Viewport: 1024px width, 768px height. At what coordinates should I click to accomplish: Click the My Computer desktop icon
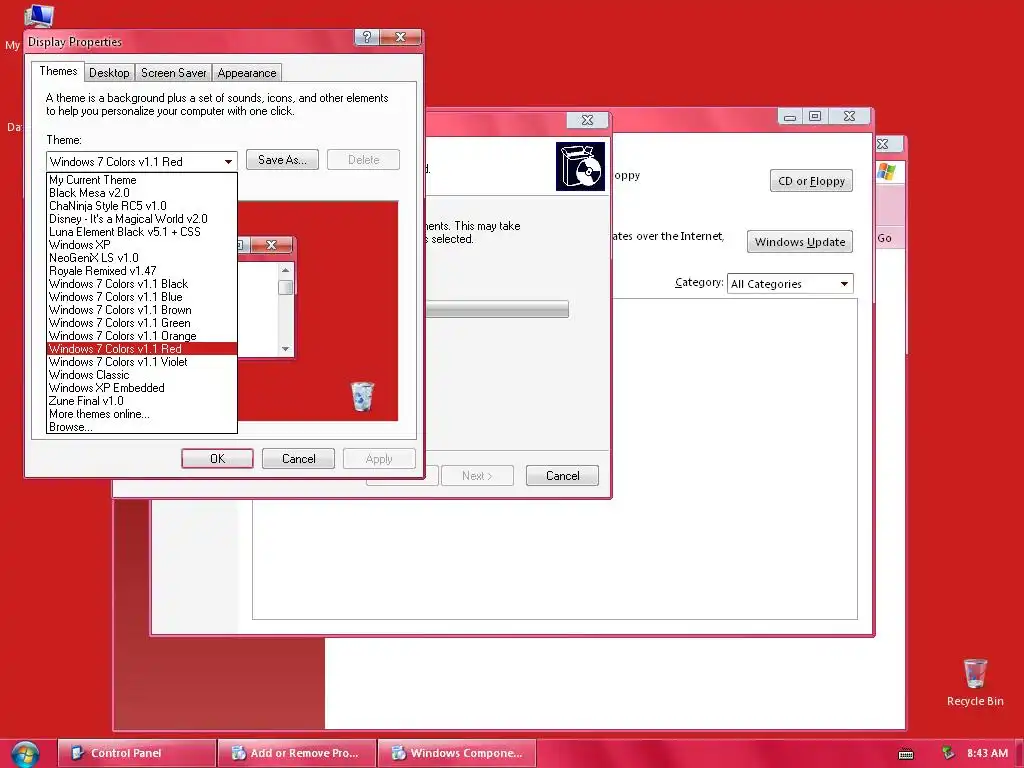[38, 16]
